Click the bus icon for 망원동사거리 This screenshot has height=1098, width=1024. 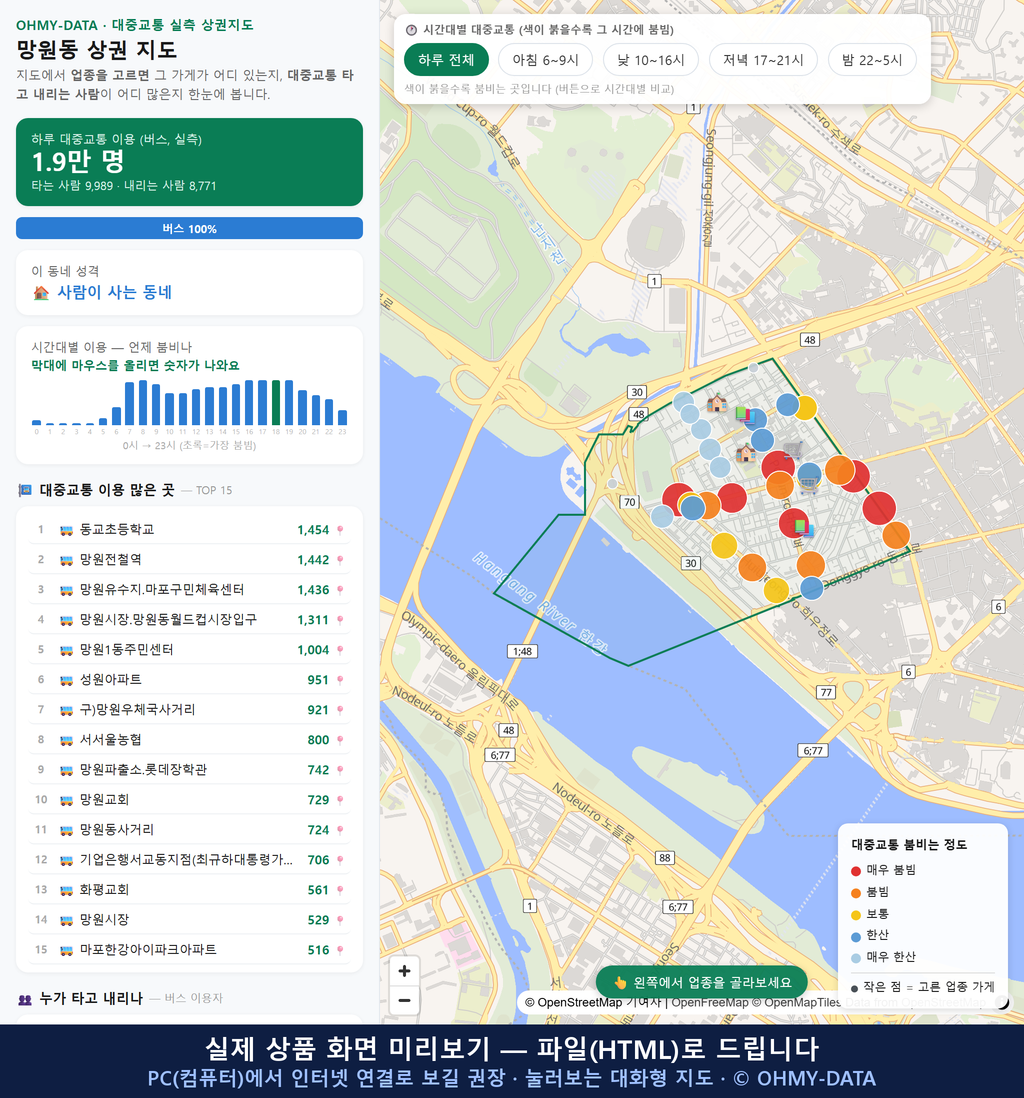click(x=67, y=831)
